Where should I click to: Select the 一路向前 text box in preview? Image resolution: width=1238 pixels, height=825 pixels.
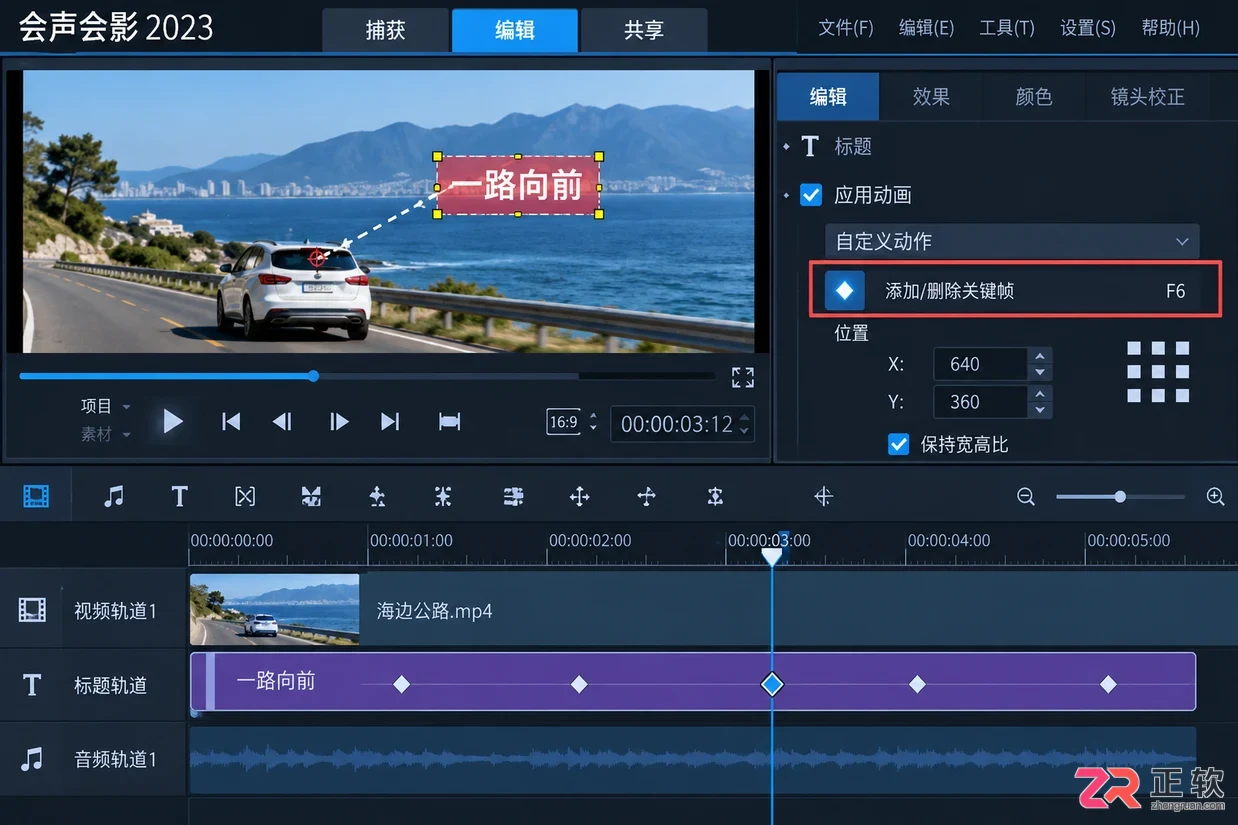coord(518,185)
